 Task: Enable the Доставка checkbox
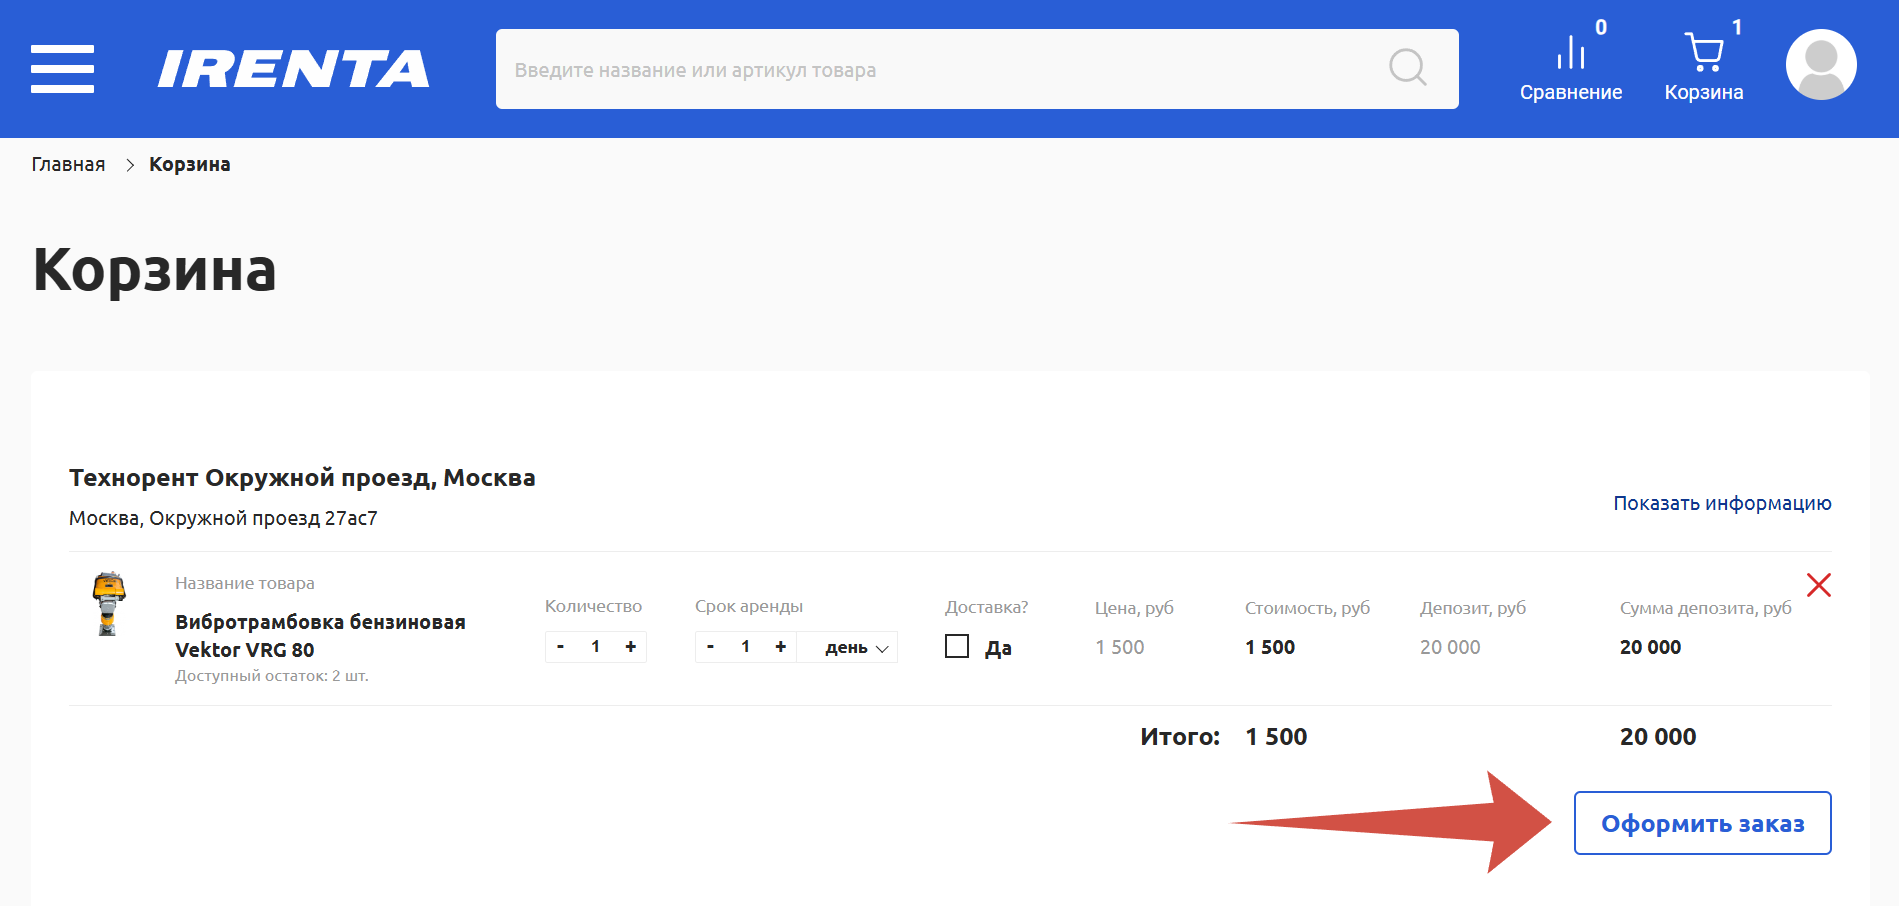click(x=957, y=647)
